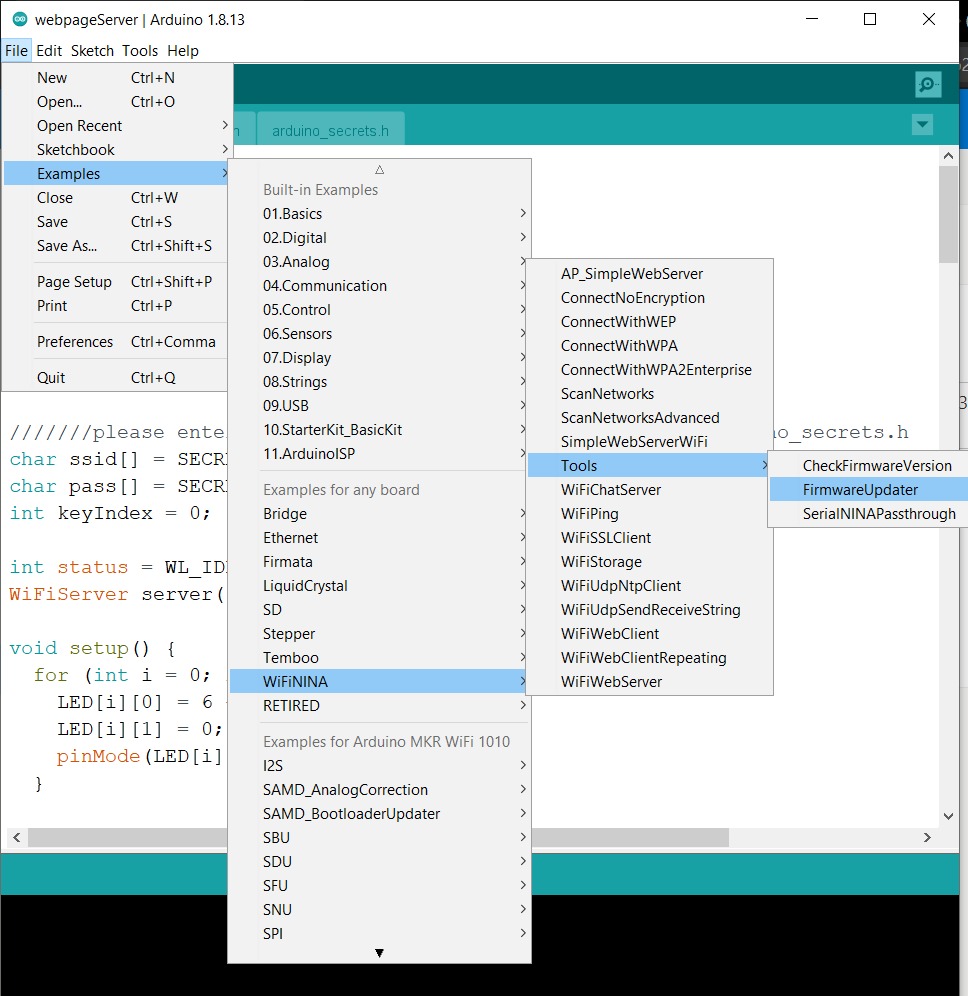Open the Tools menu in menu bar

[x=140, y=51]
